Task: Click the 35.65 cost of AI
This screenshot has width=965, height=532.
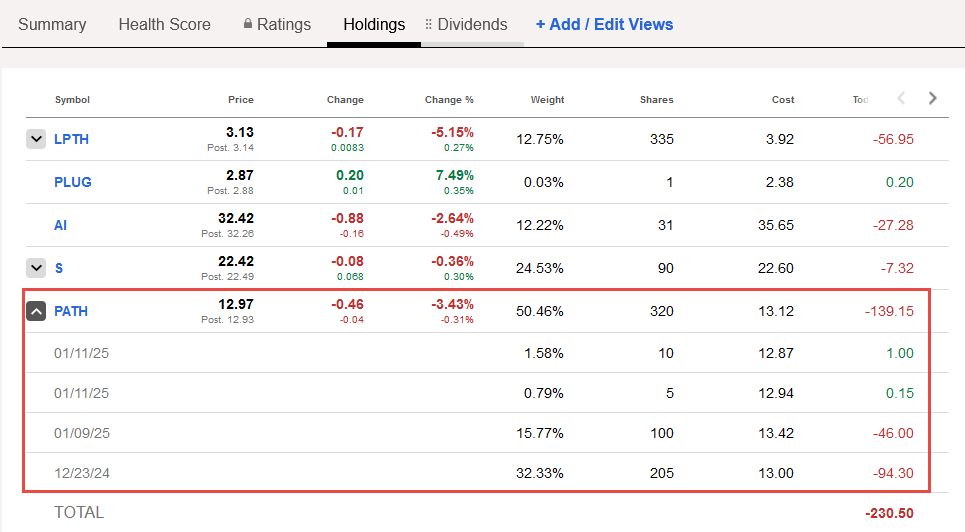Action: 775,225
